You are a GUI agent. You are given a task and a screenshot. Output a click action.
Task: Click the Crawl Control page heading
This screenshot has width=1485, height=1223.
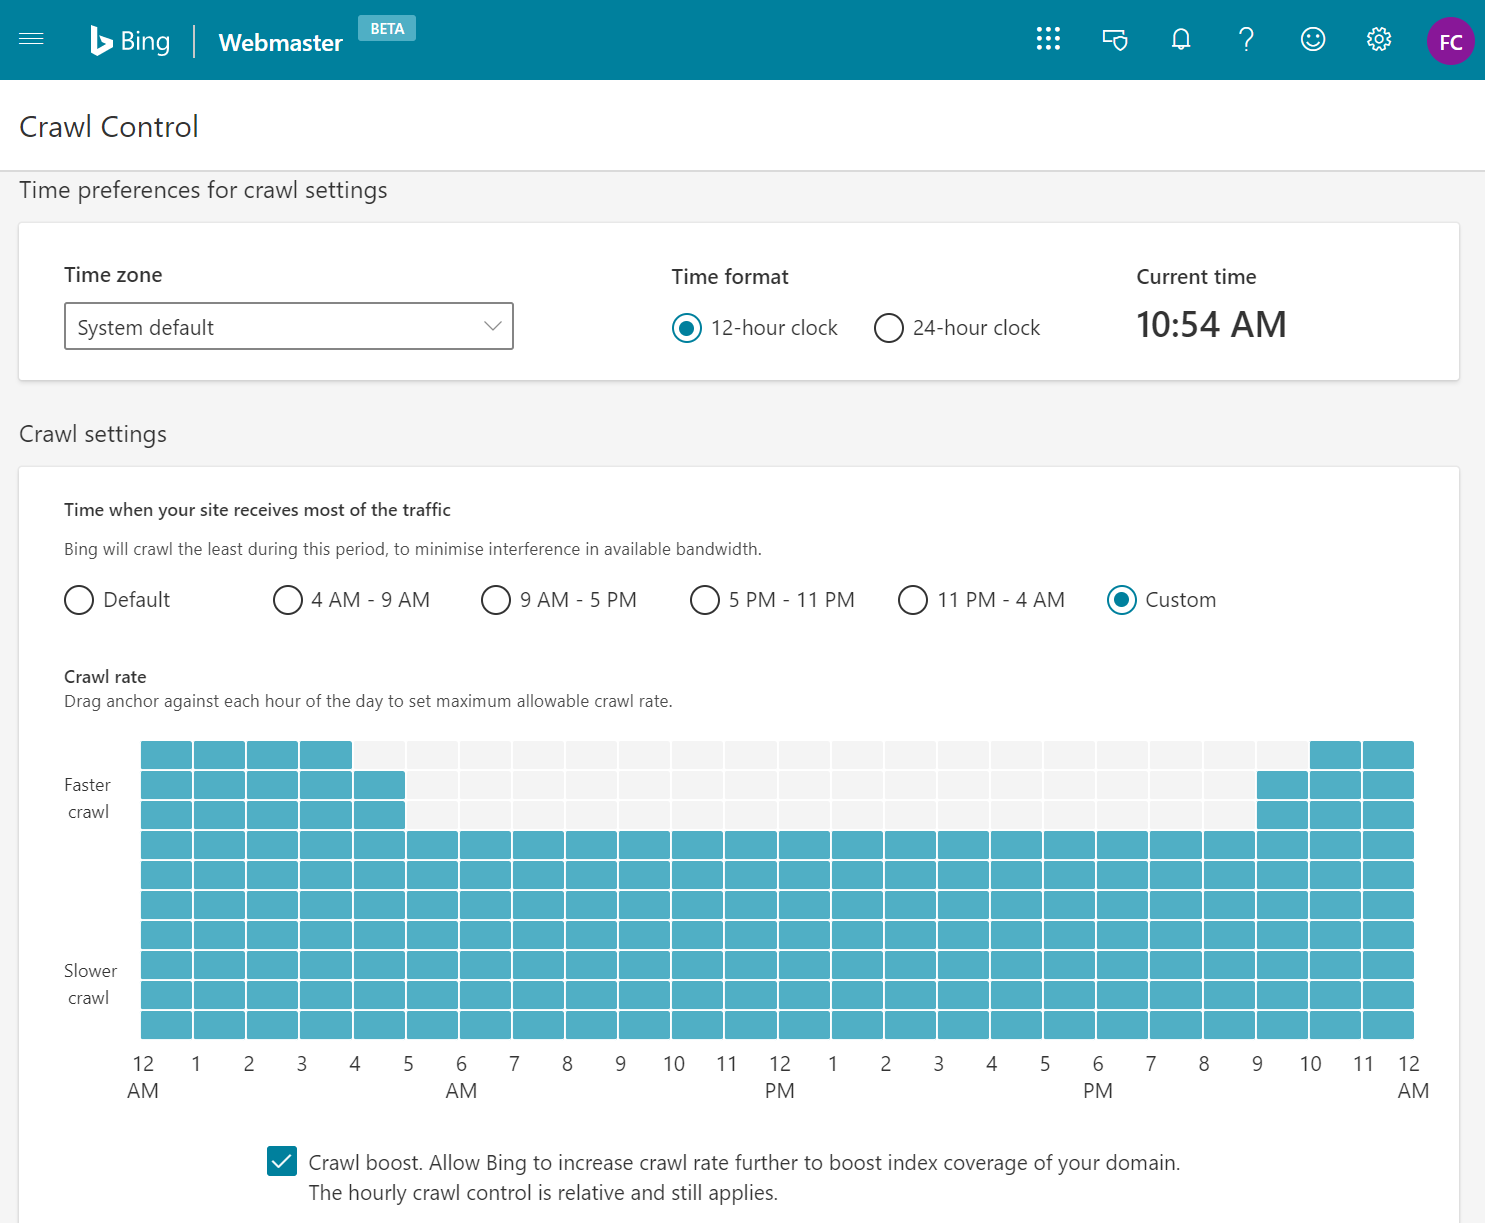pos(108,126)
